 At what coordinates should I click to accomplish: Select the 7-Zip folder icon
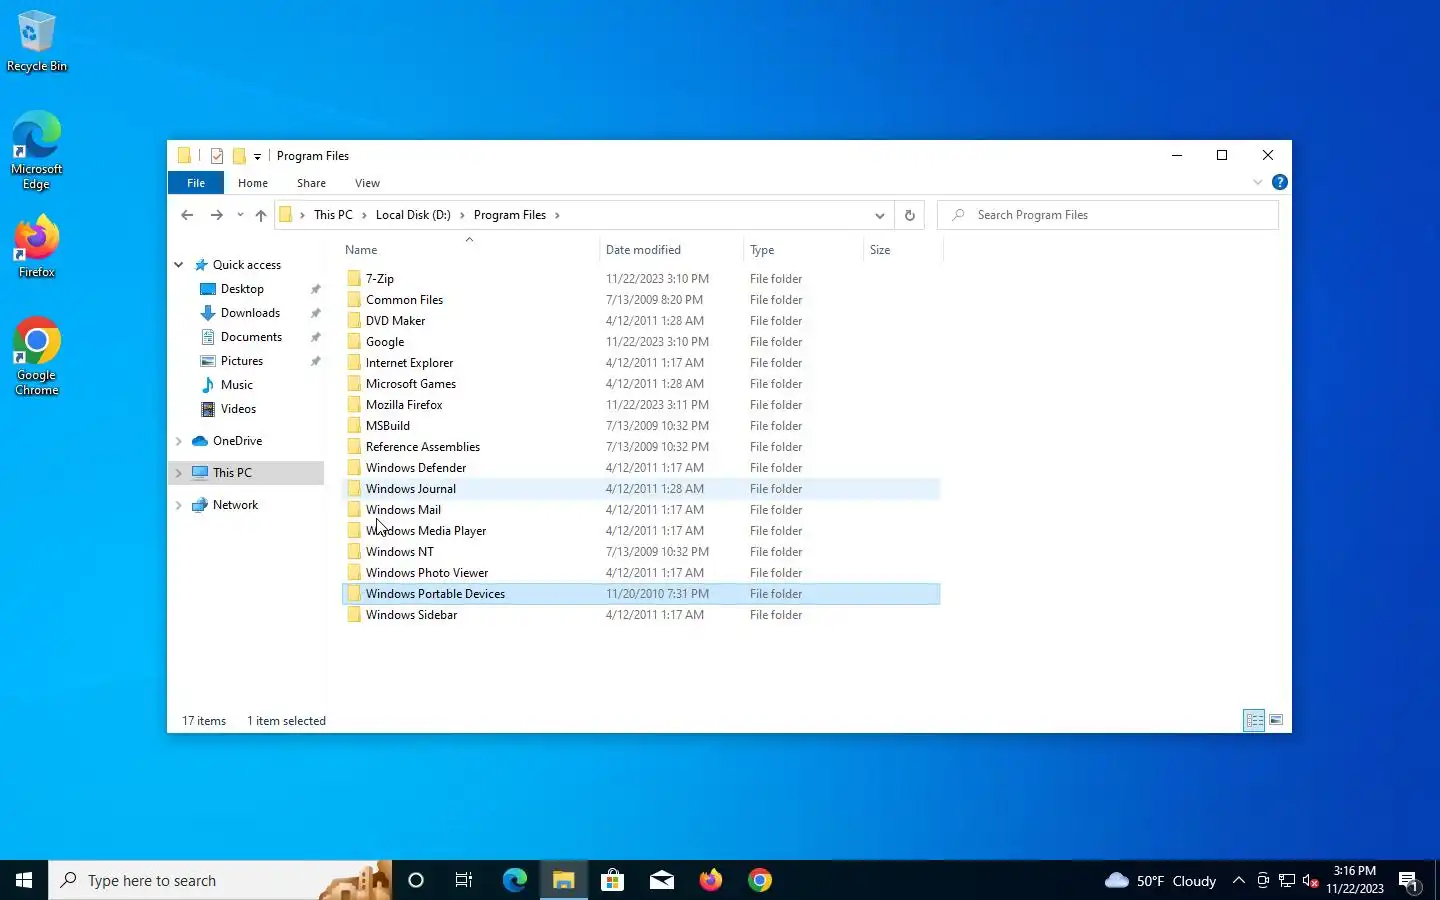pos(354,279)
